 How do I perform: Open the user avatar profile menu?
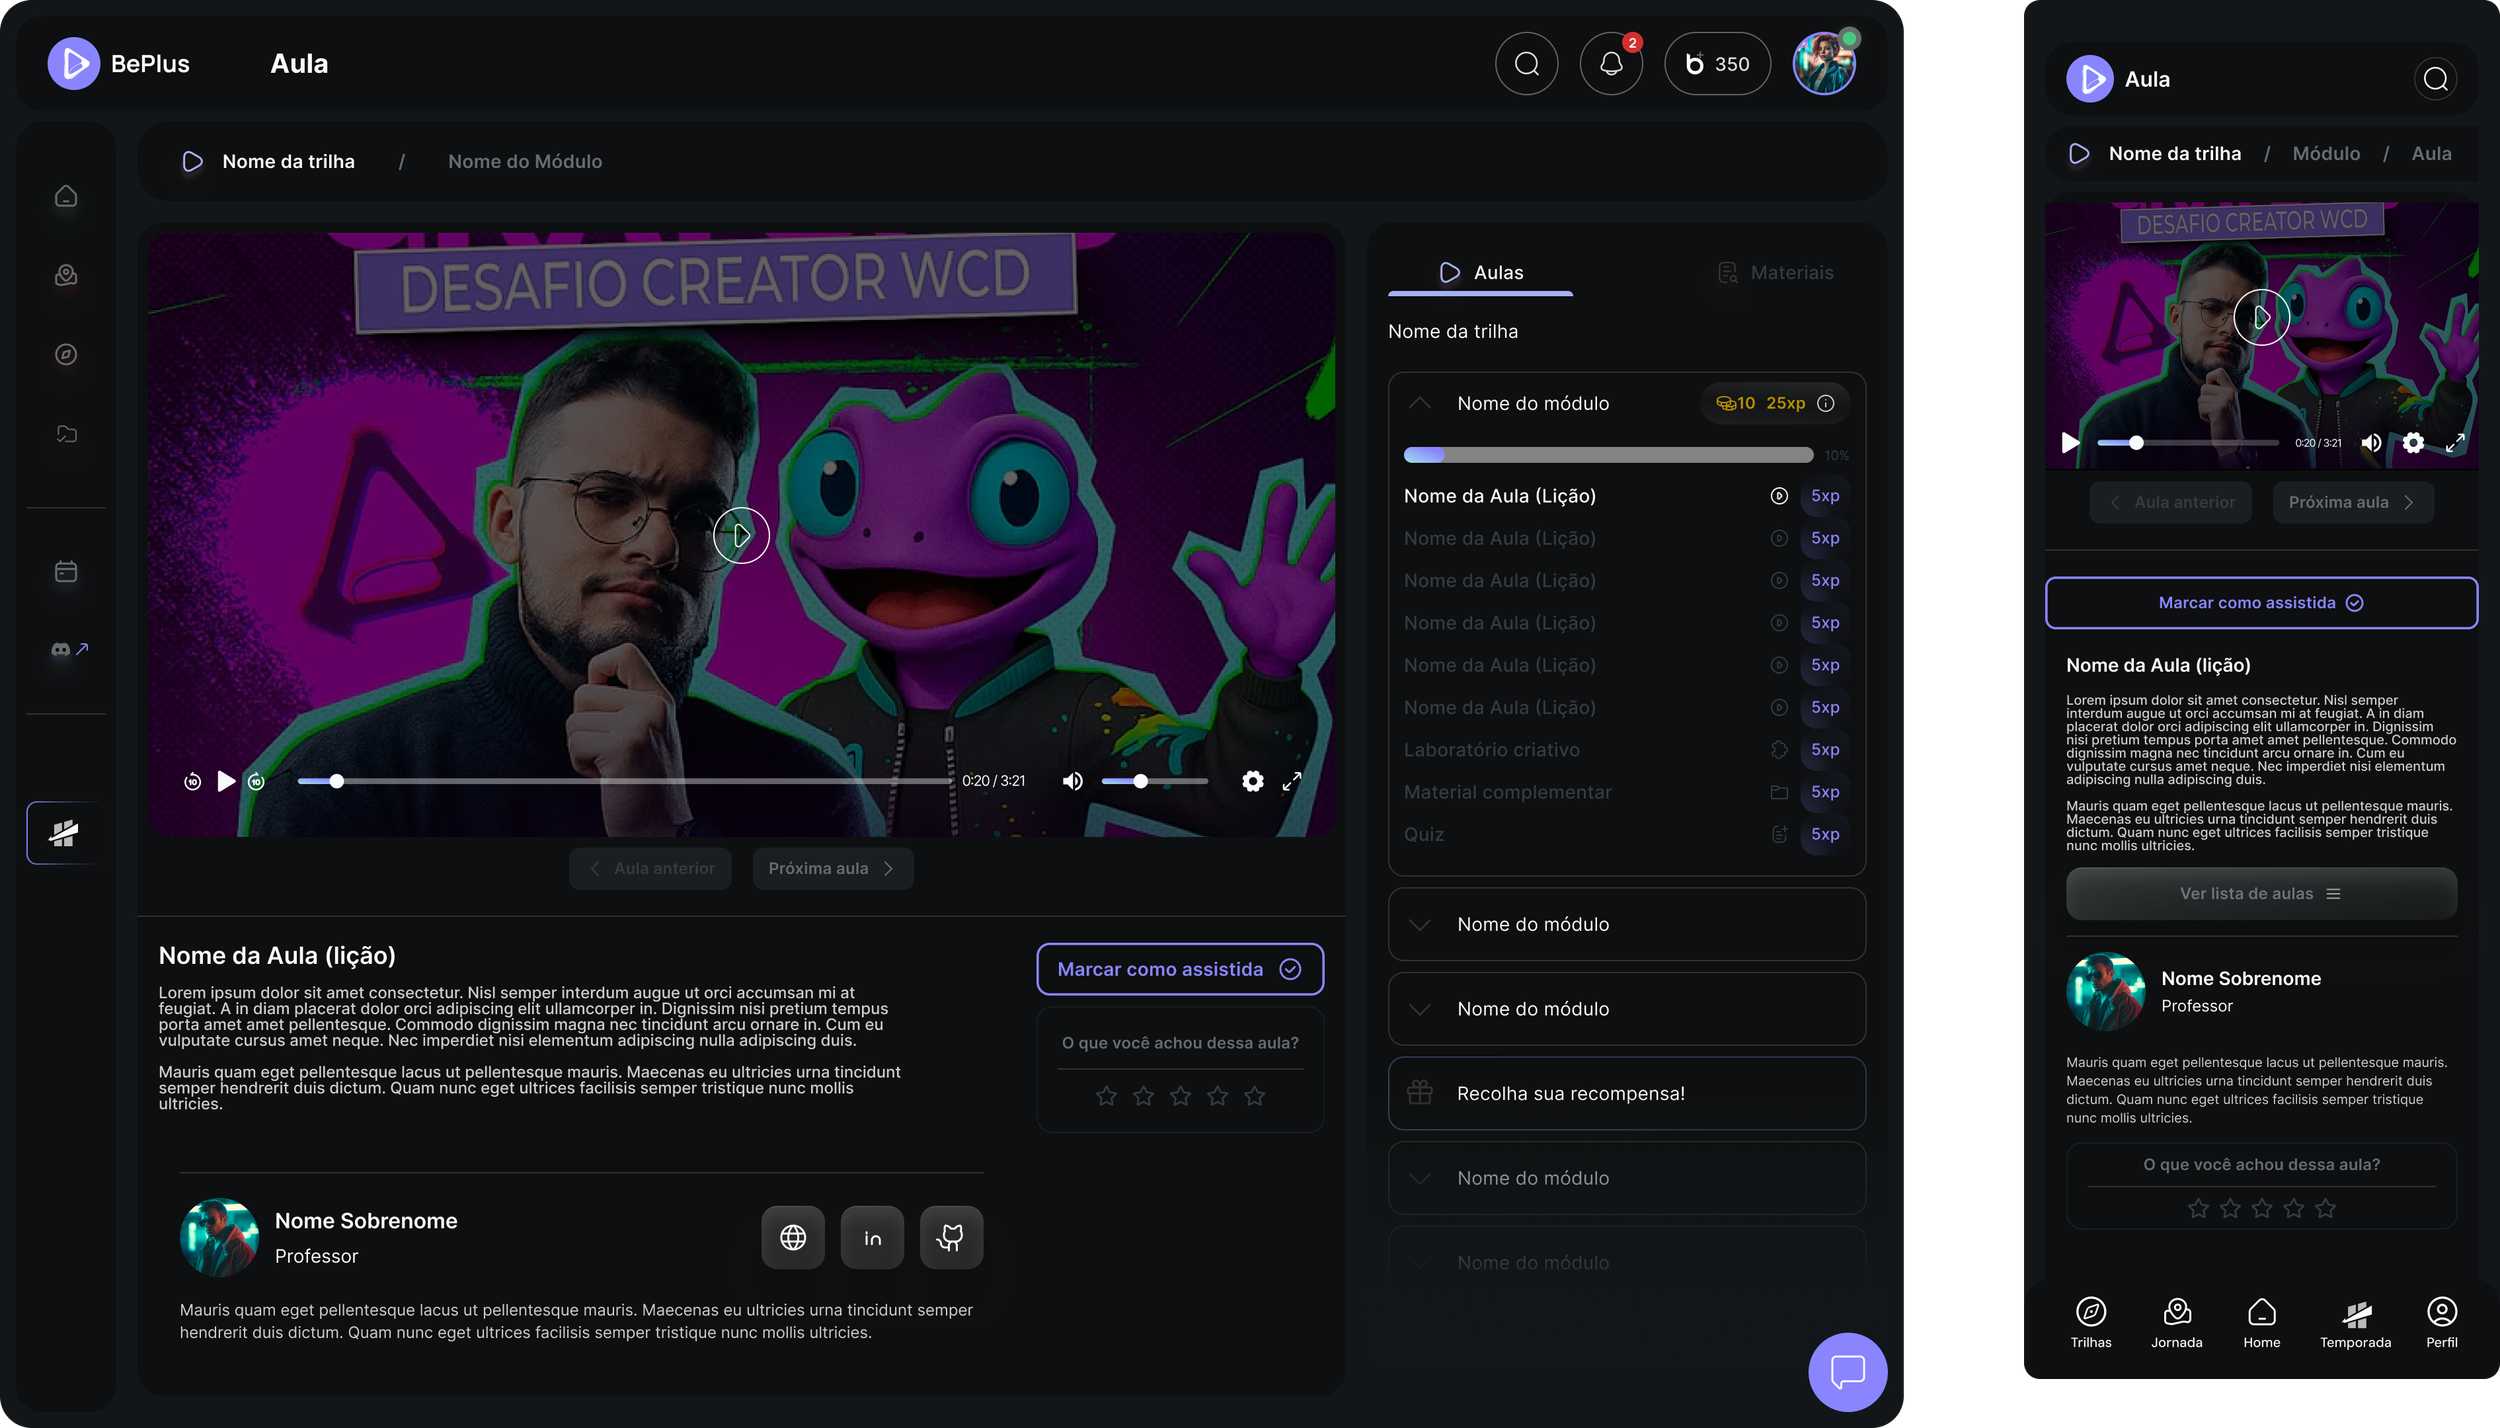click(1824, 64)
